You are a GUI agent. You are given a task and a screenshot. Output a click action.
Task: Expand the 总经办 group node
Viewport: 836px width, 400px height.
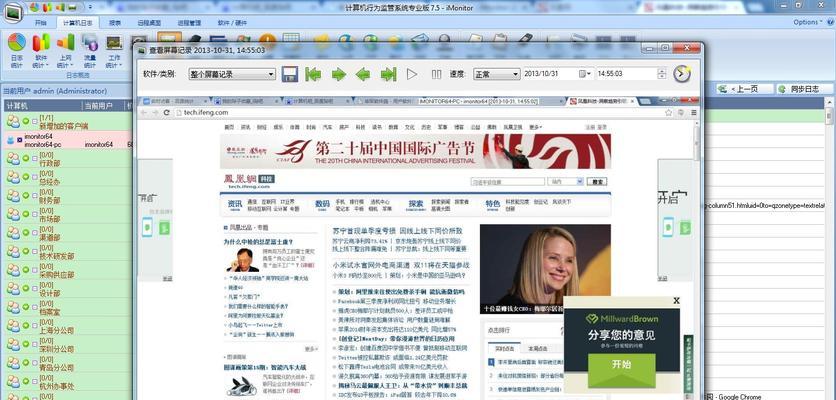coord(35,177)
